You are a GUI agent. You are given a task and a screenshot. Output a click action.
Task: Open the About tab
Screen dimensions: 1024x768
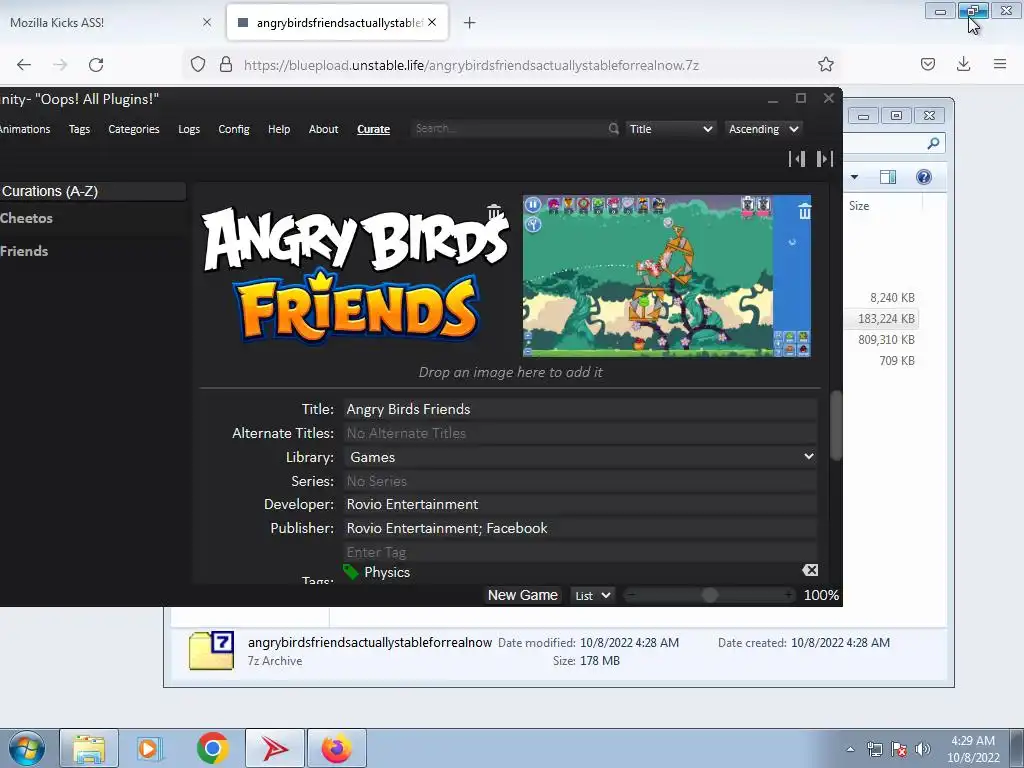click(x=323, y=129)
